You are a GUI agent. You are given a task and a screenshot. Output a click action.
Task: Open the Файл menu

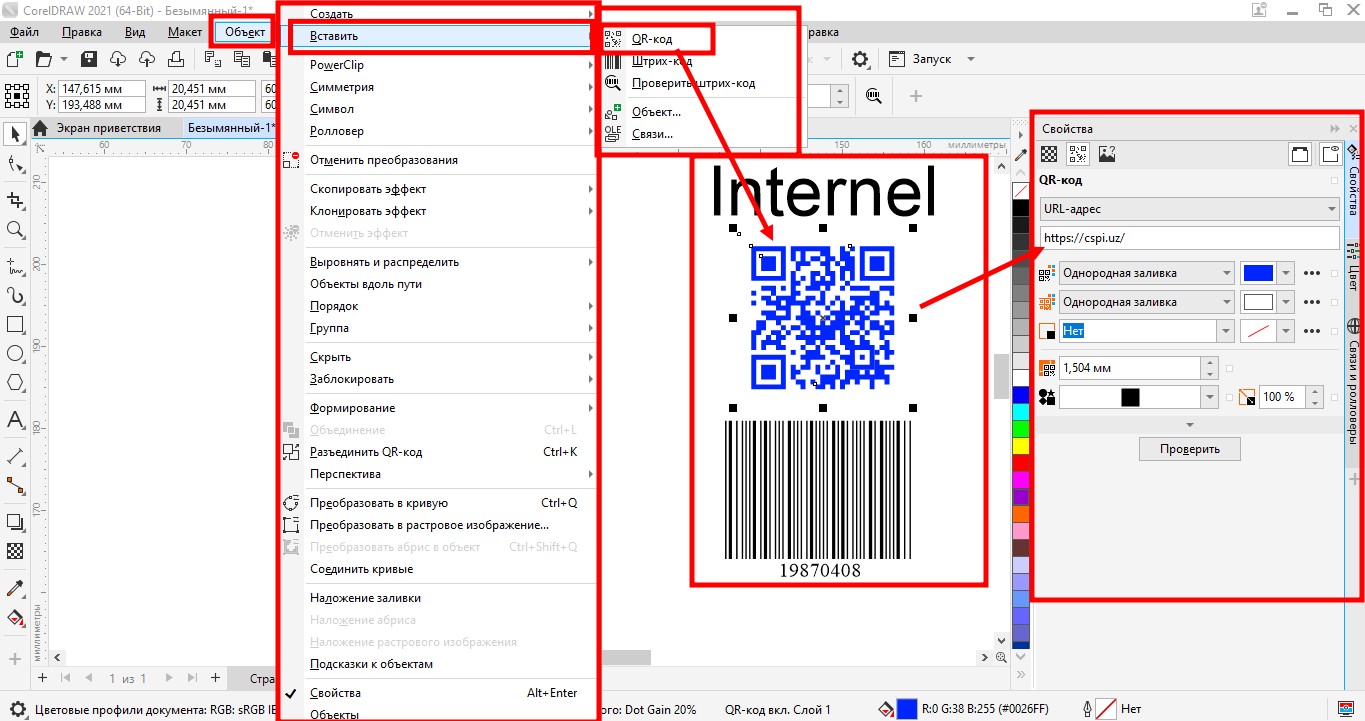24,32
